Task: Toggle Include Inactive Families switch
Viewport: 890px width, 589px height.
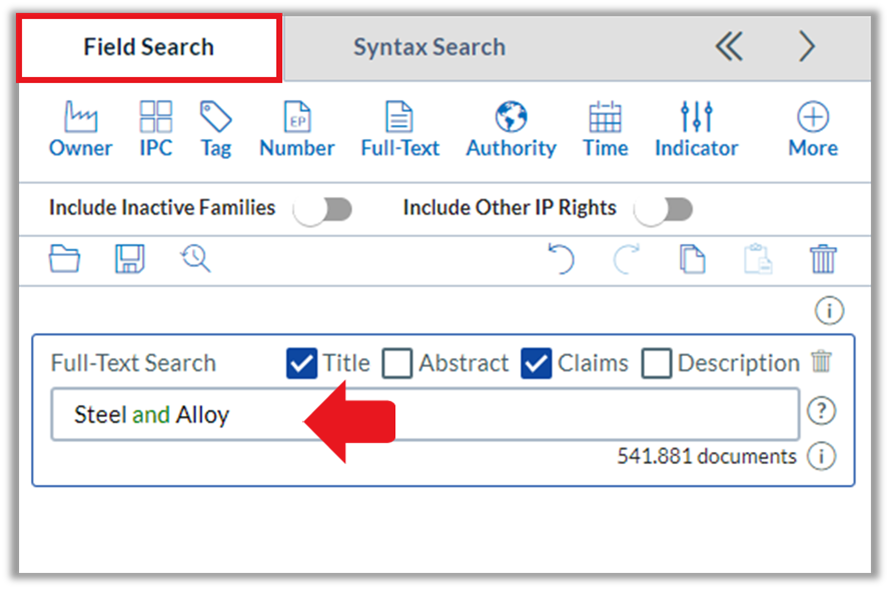Action: (x=323, y=209)
